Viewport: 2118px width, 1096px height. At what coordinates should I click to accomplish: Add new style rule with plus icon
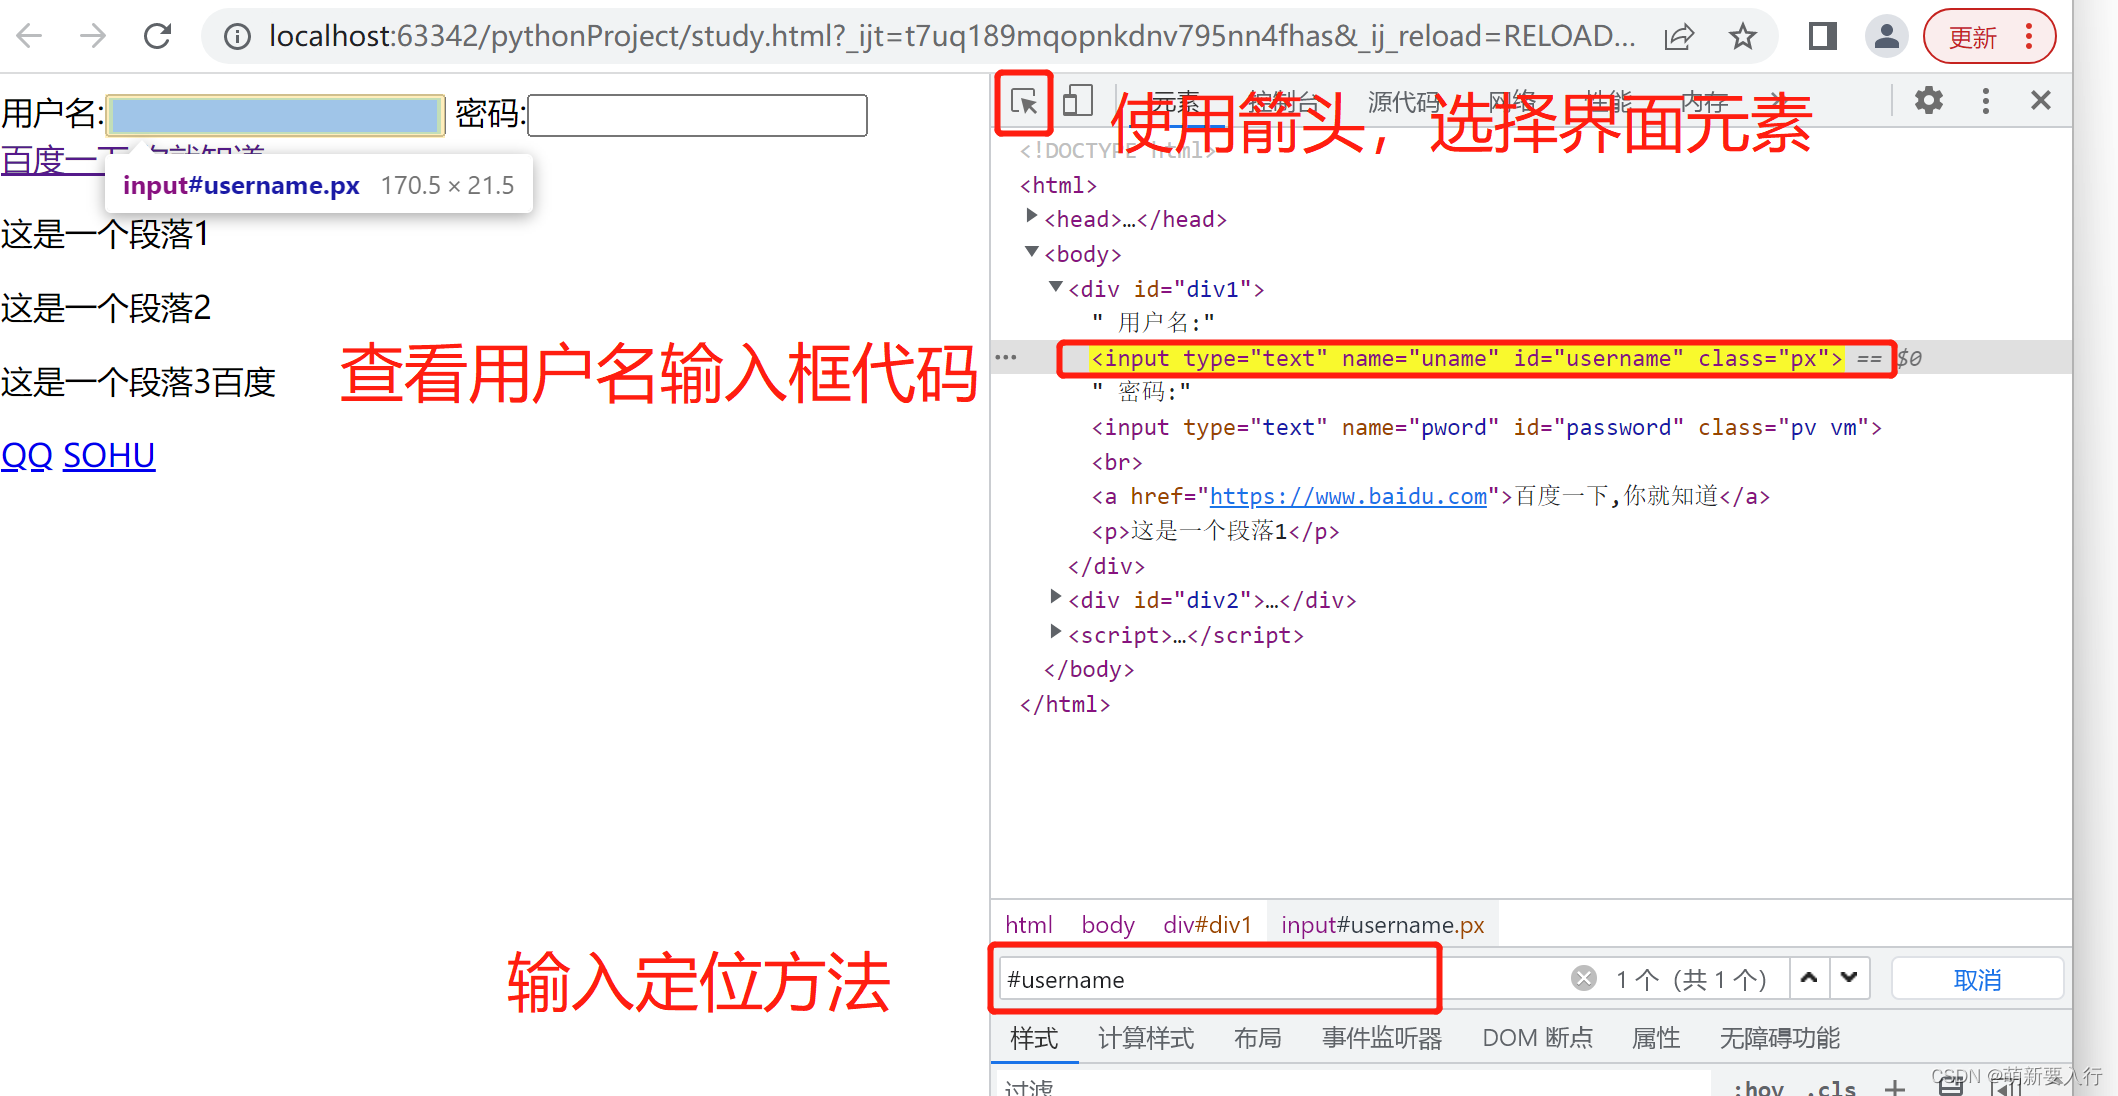pyautogui.click(x=1895, y=1087)
